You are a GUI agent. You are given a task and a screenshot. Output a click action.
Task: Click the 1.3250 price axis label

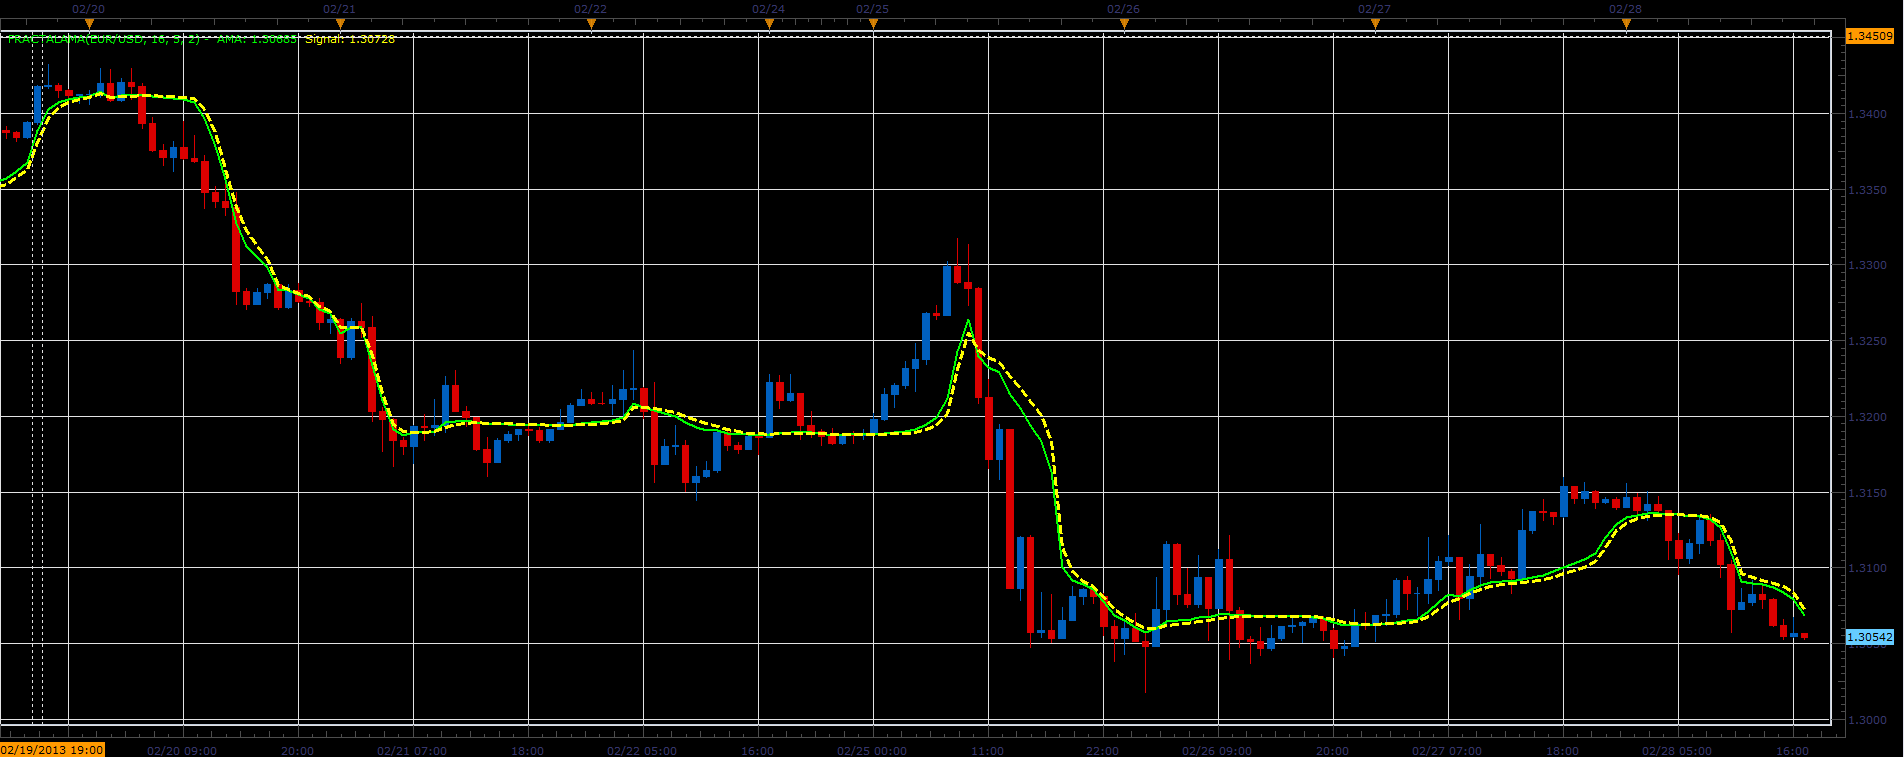[1869, 342]
